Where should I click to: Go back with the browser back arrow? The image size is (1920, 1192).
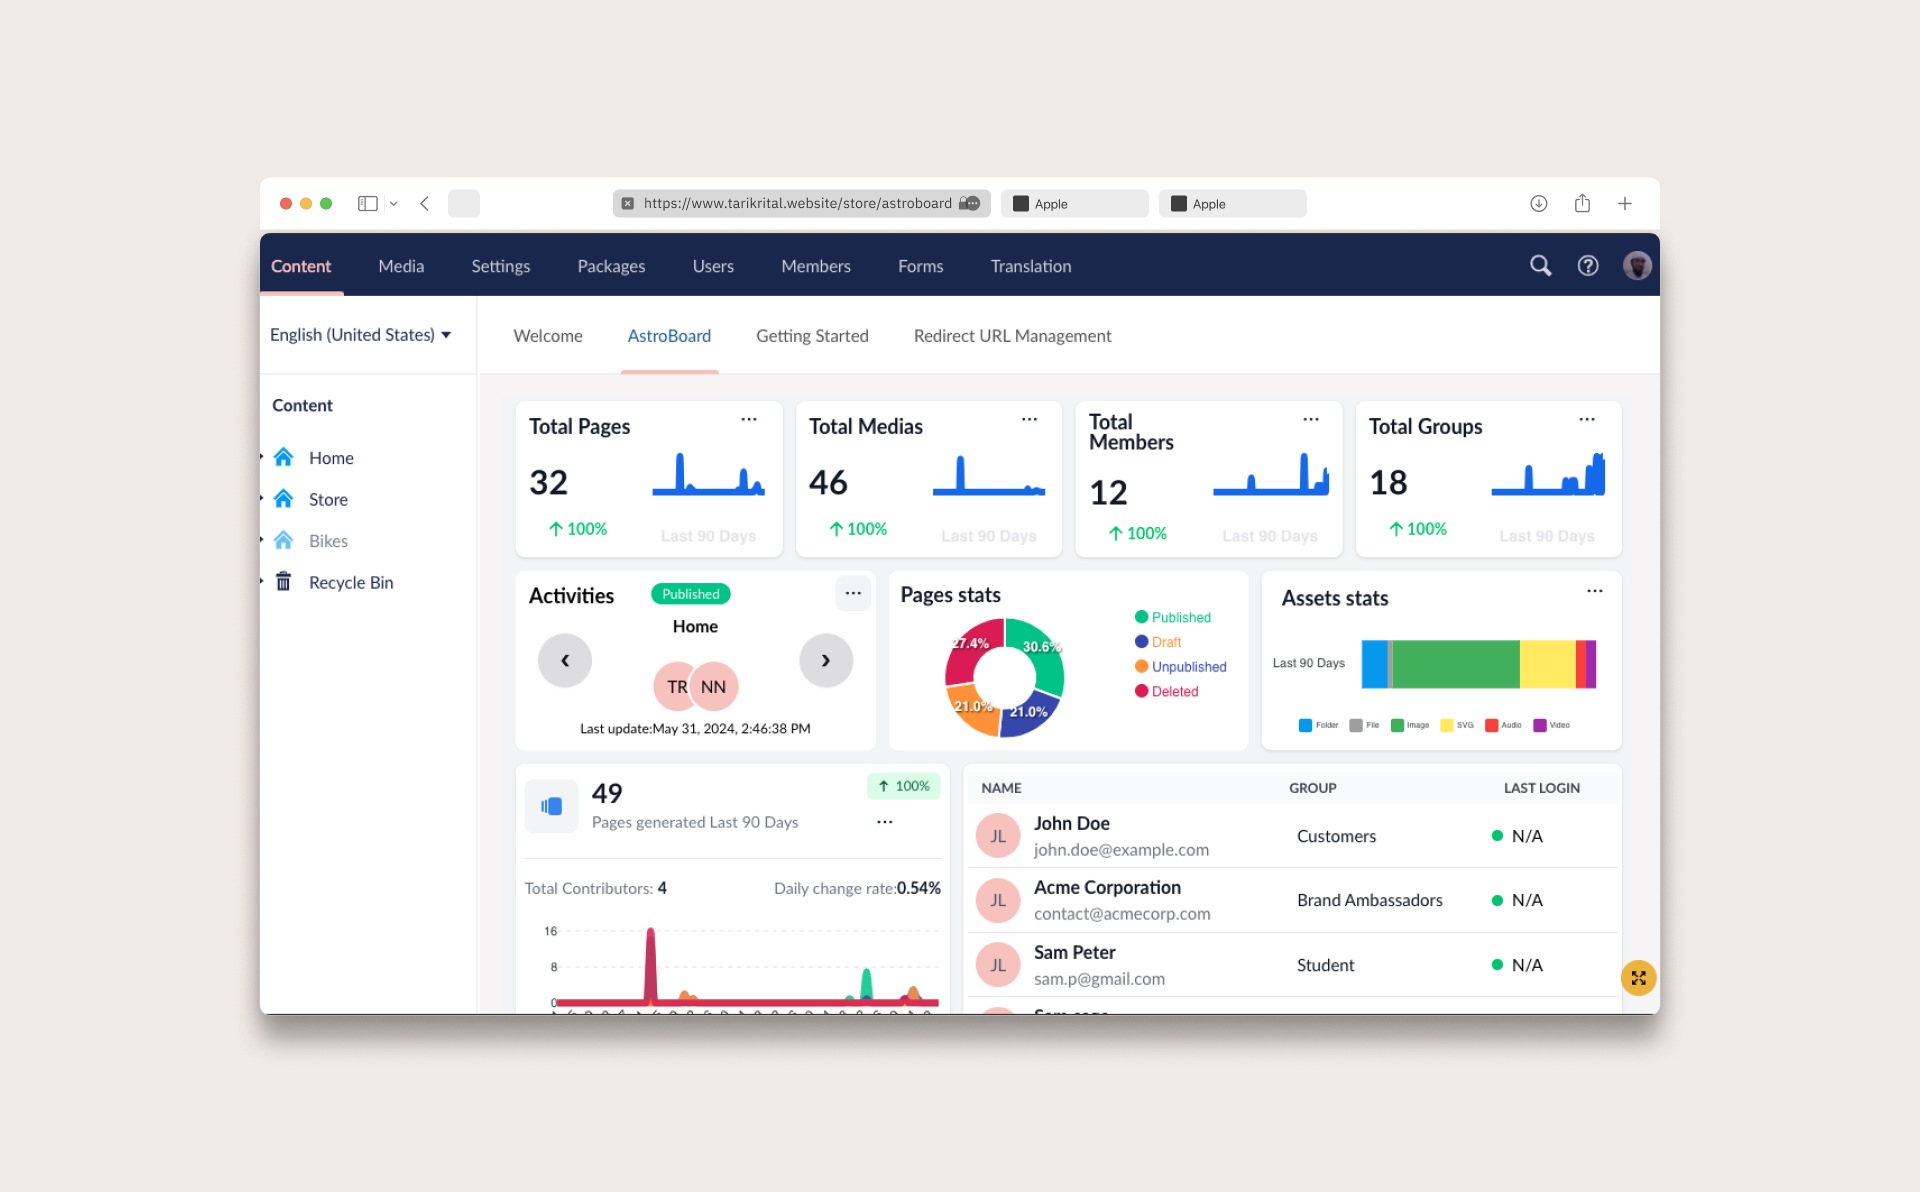[x=425, y=204]
